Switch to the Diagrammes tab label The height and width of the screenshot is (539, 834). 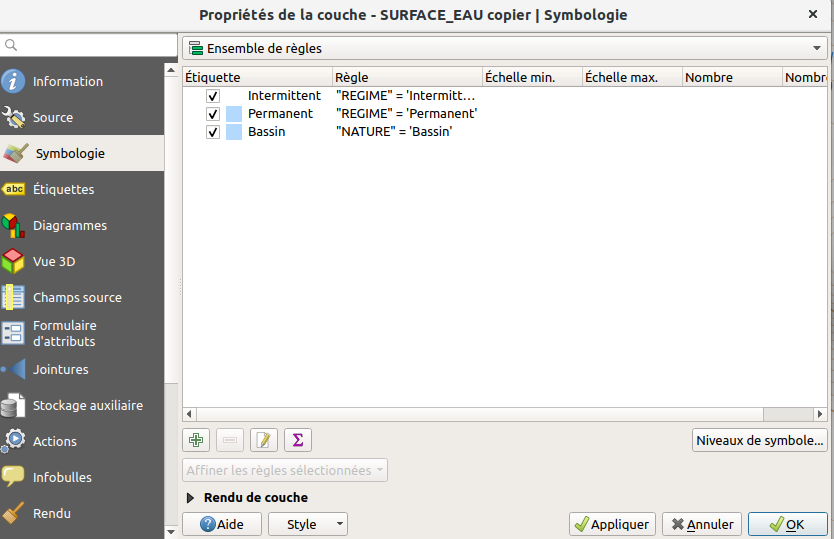(70, 226)
